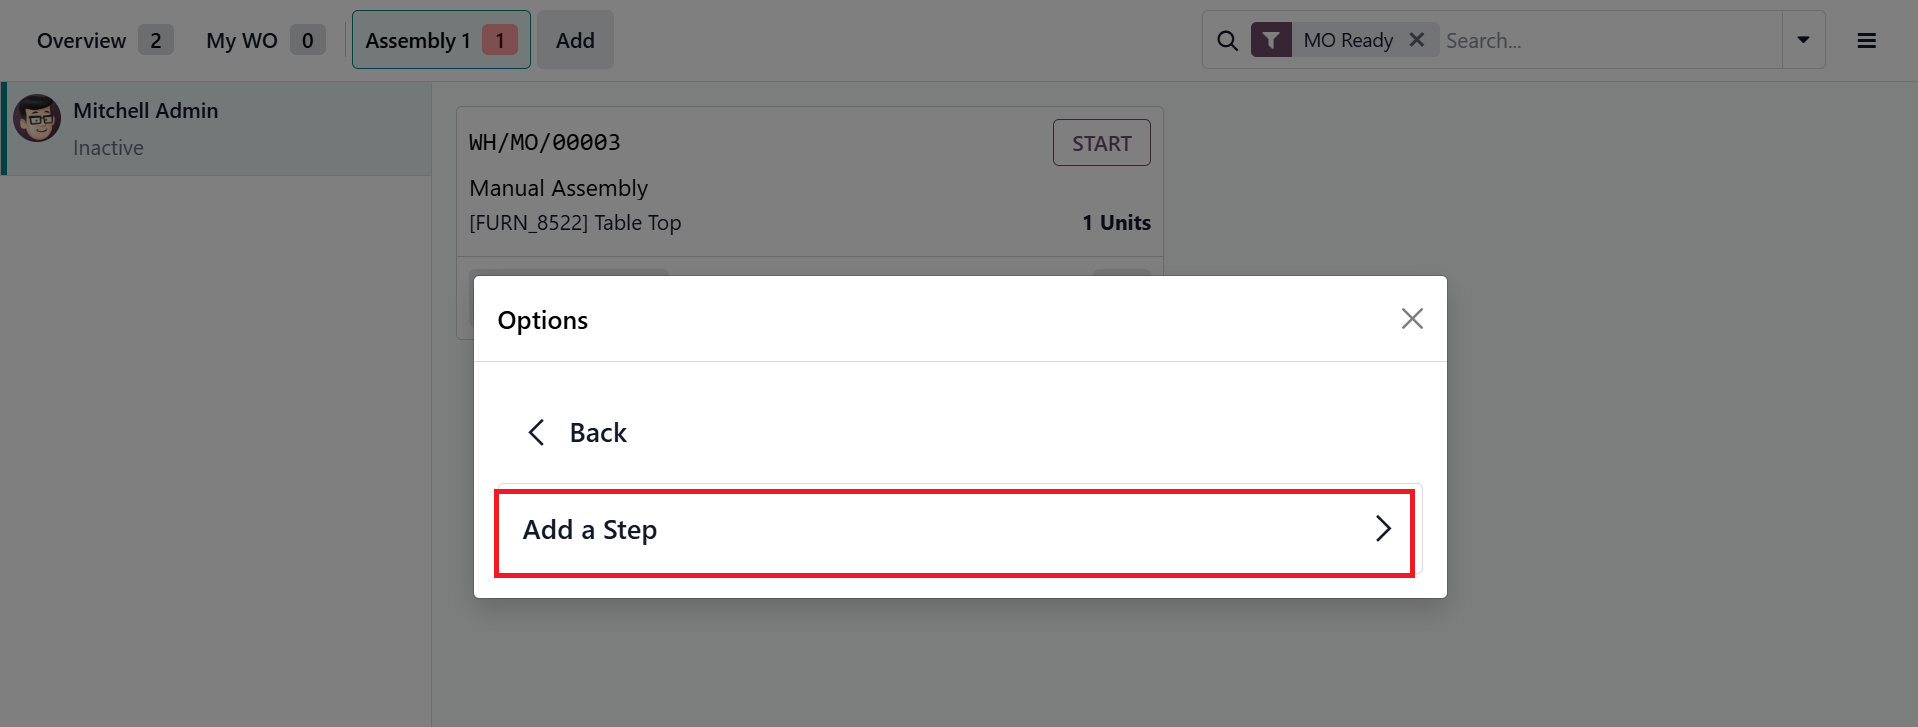Remove the MO Ready filter
This screenshot has height=727, width=1918.
coord(1416,40)
